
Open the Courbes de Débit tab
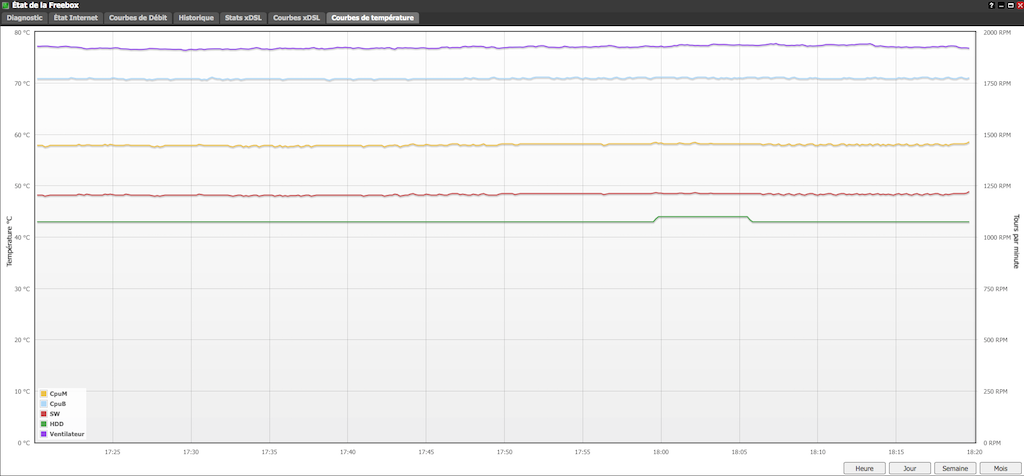point(138,18)
